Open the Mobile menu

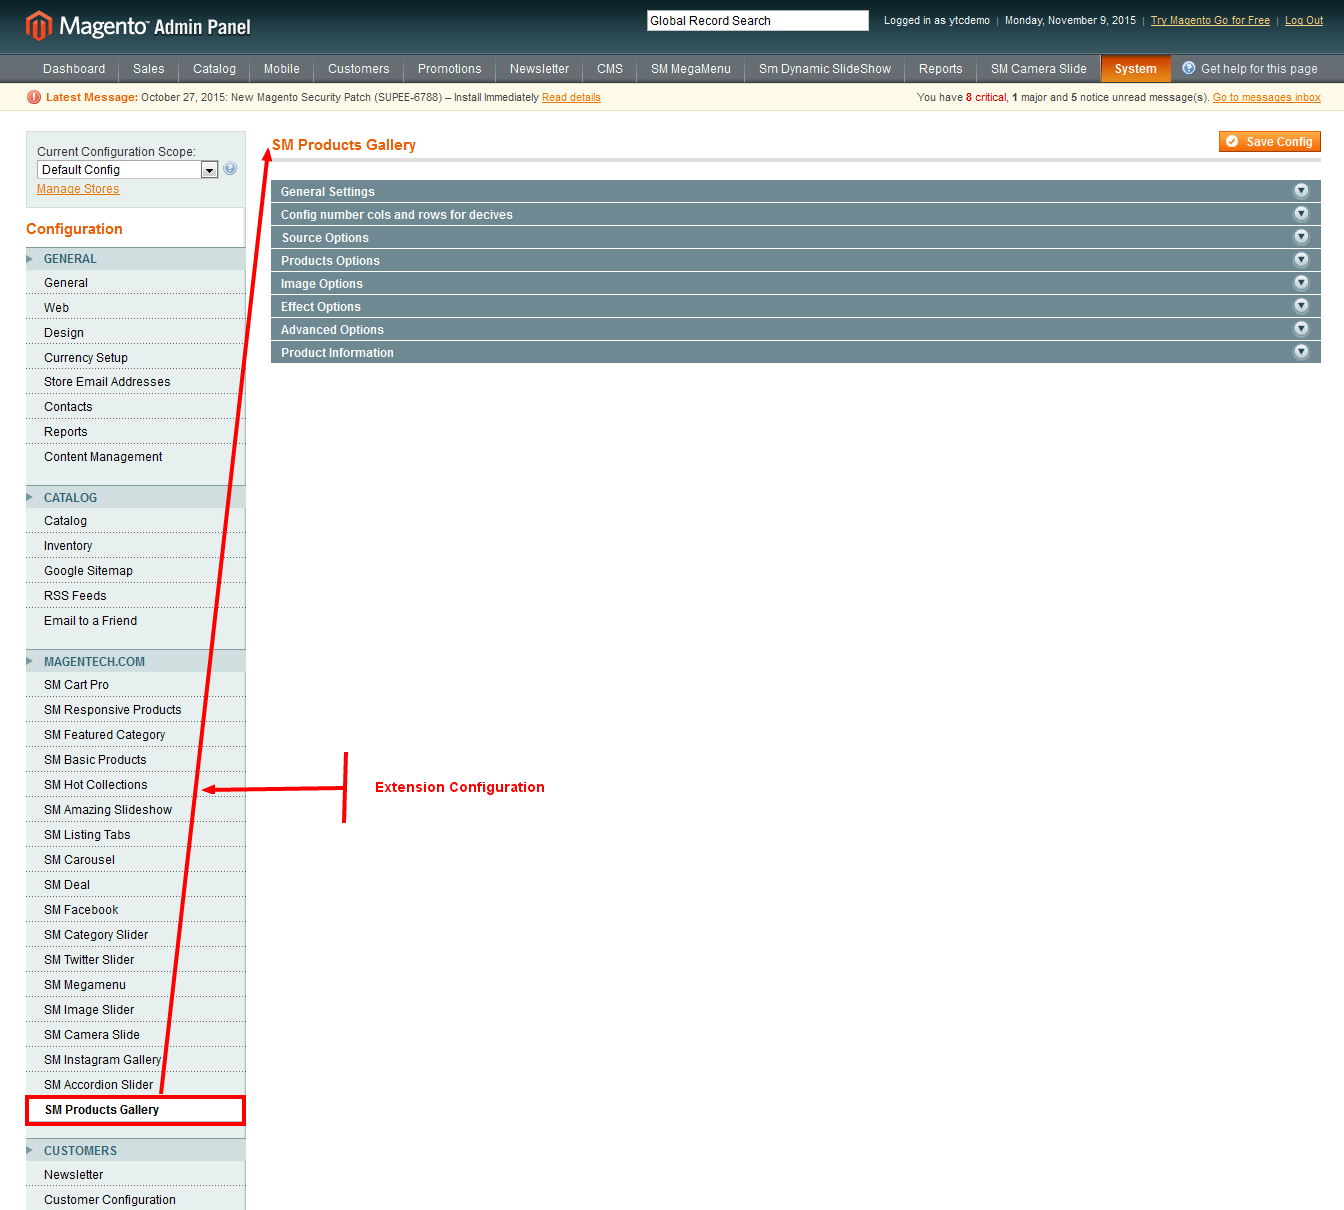click(282, 69)
